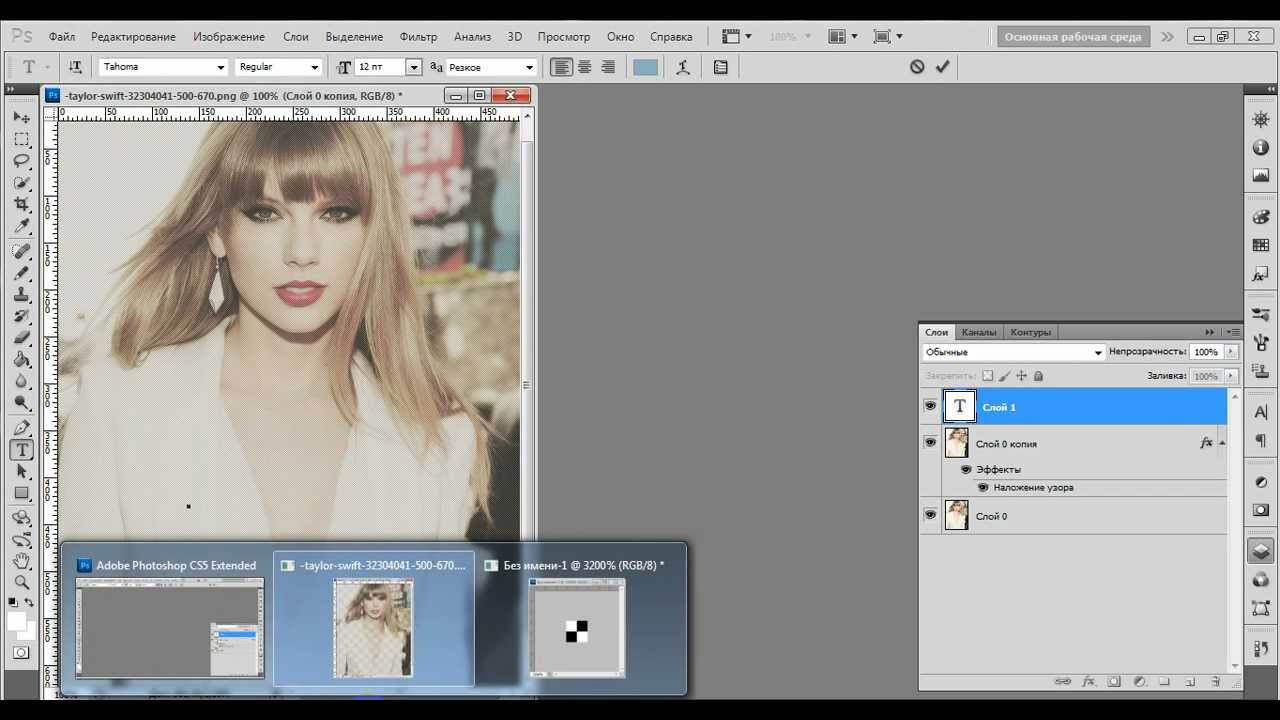Open the Резкое anti-aliasing dropdown
Viewport: 1280px width, 720px height.
click(x=530, y=67)
